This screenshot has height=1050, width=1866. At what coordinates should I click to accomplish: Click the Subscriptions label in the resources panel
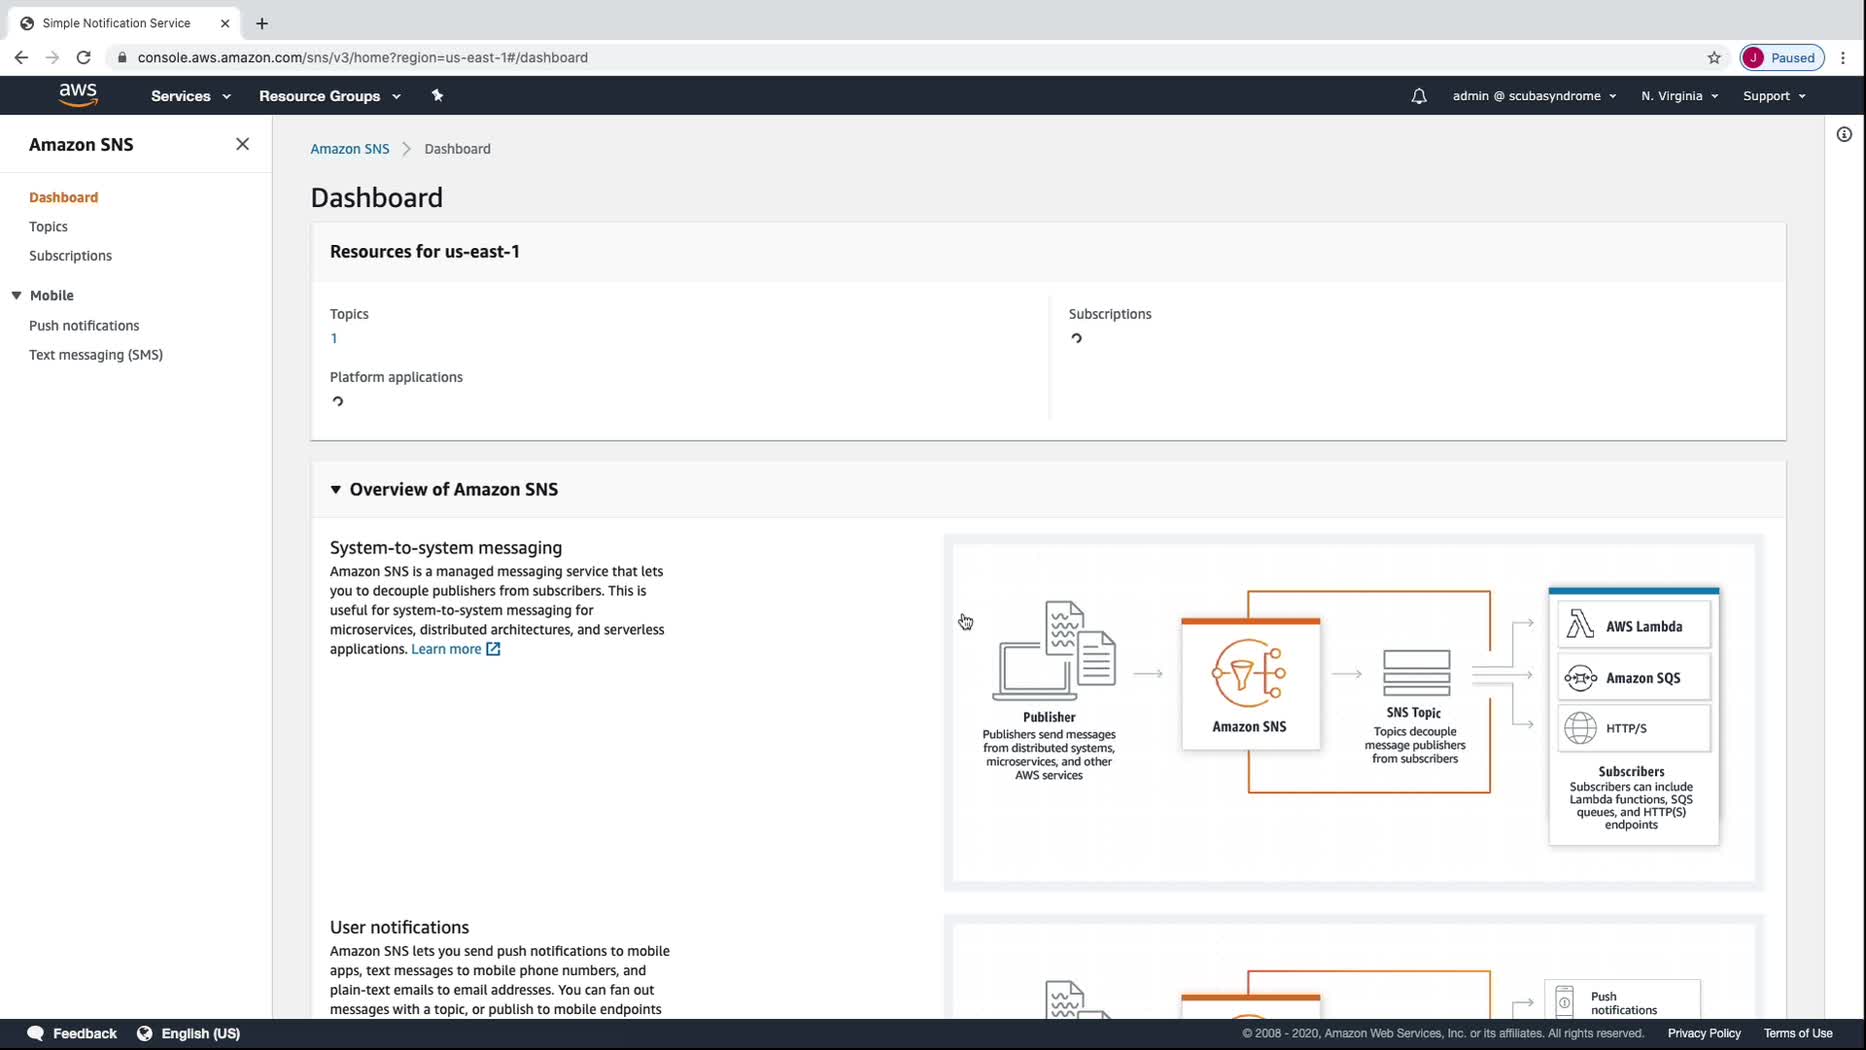pyautogui.click(x=1110, y=314)
